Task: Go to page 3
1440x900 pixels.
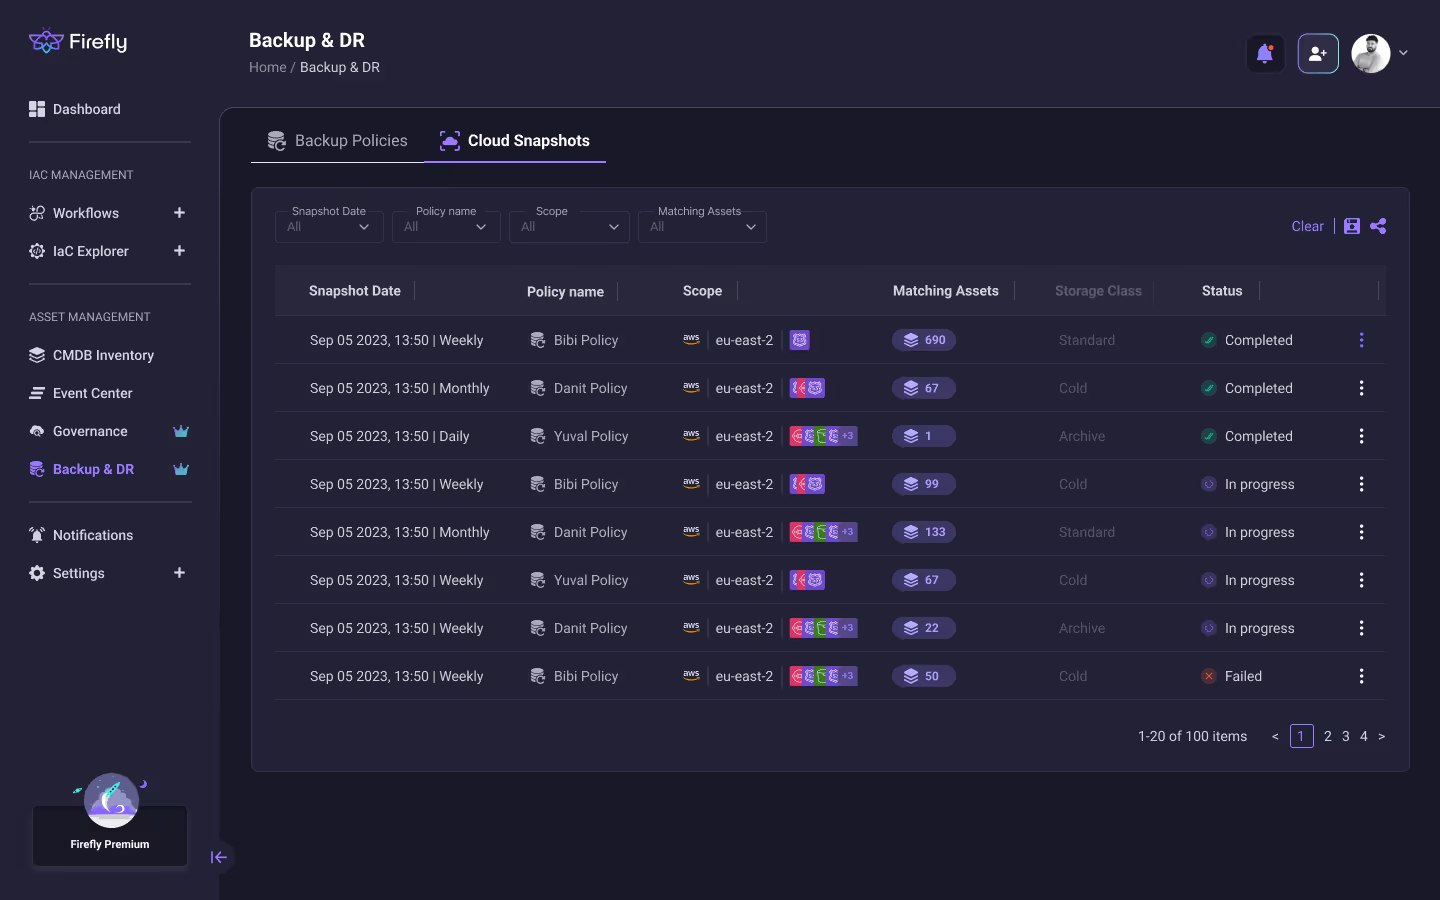Action: click(1345, 736)
